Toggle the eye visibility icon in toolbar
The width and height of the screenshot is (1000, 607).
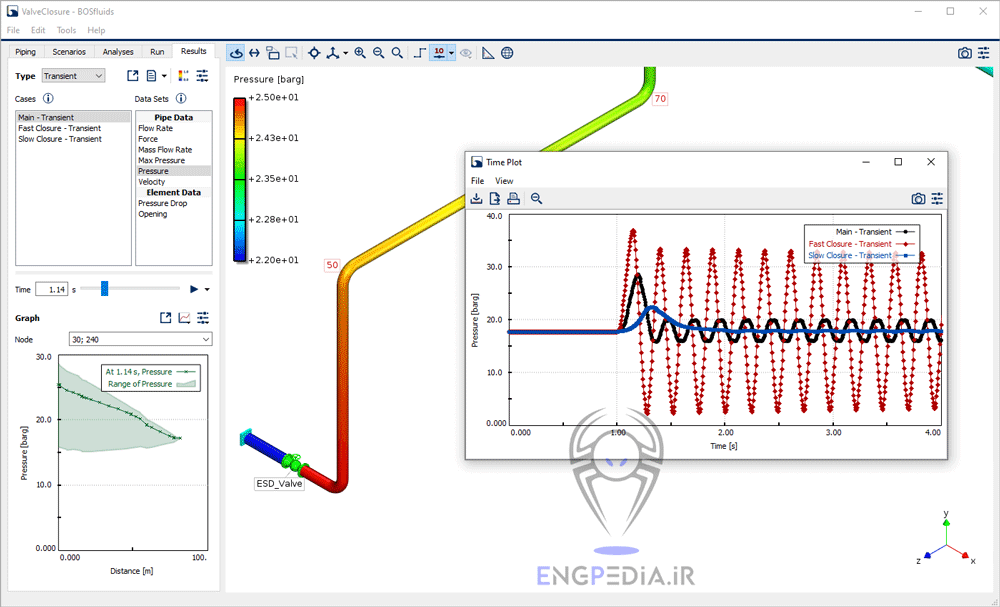point(466,53)
